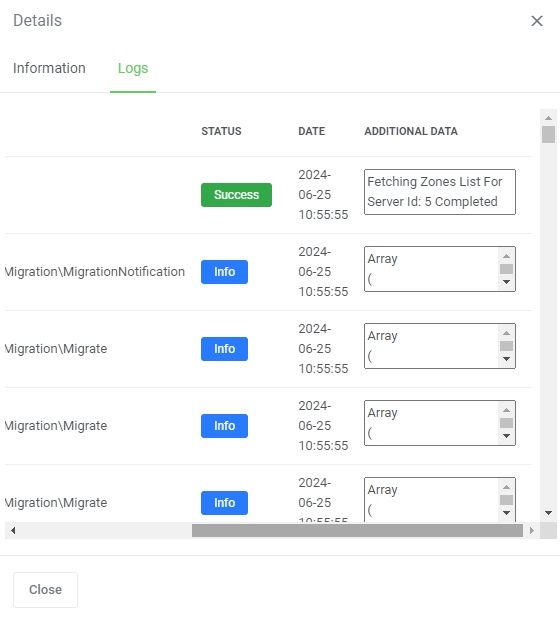Click scroll-down arrow in MigrationNotification row text area

506,282
